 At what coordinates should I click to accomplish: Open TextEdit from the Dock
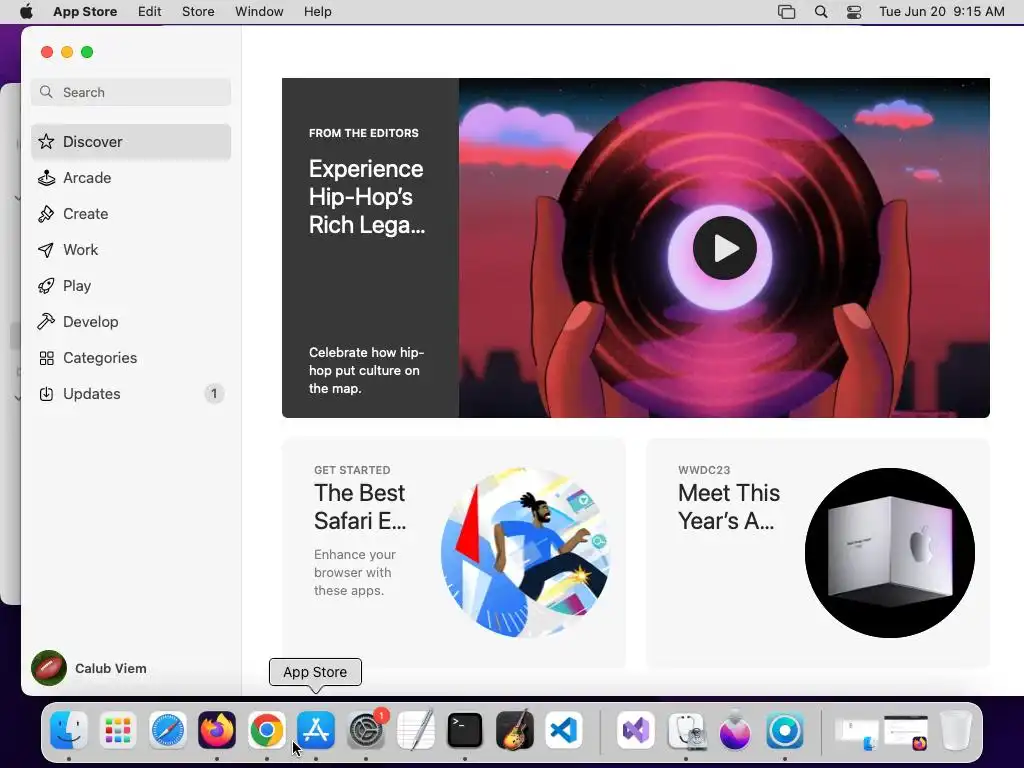pos(415,730)
